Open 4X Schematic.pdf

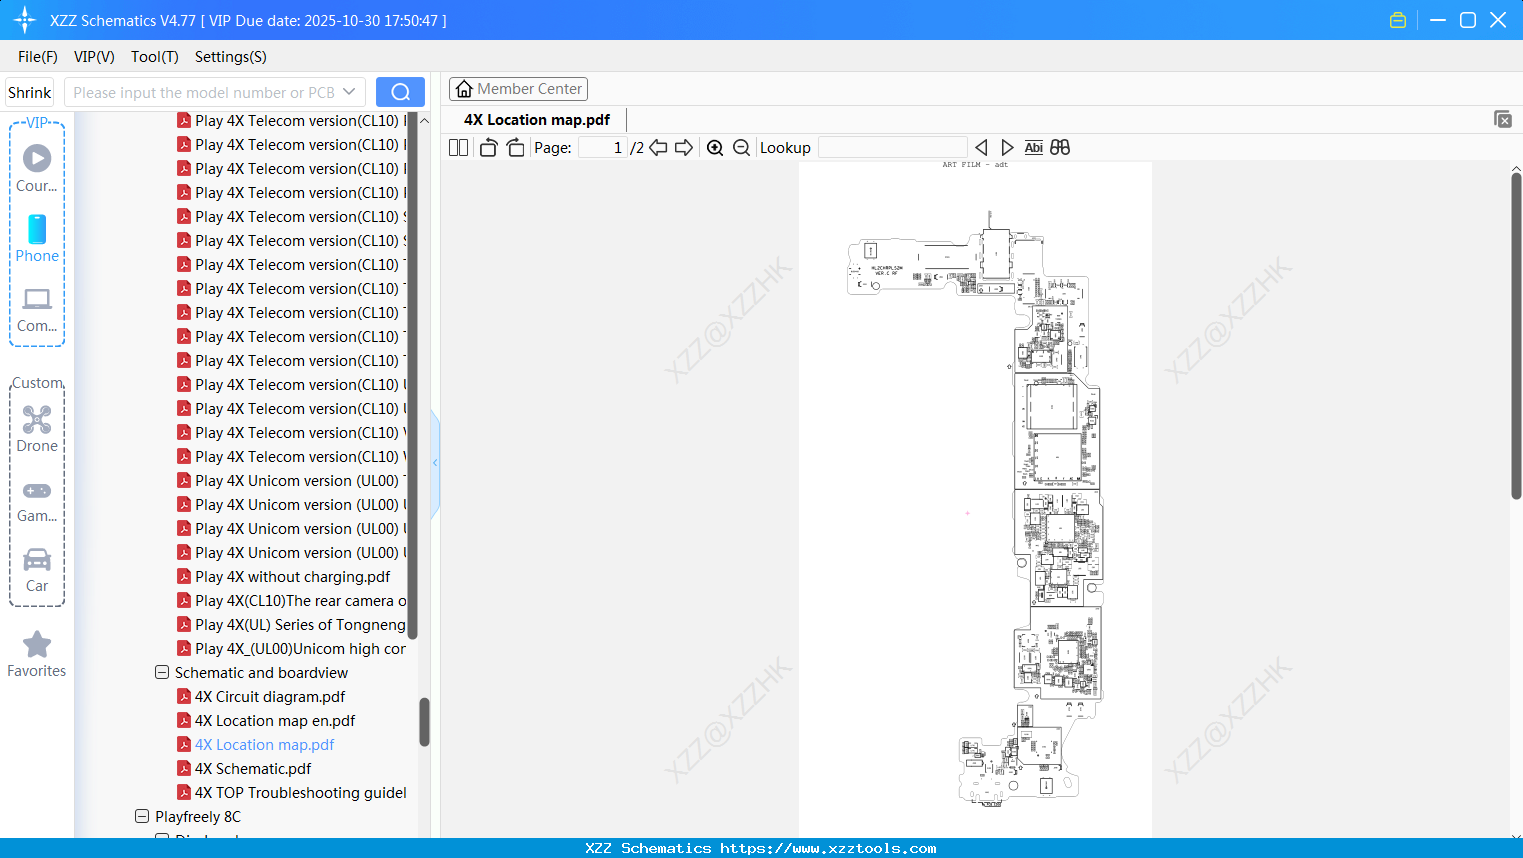253,769
